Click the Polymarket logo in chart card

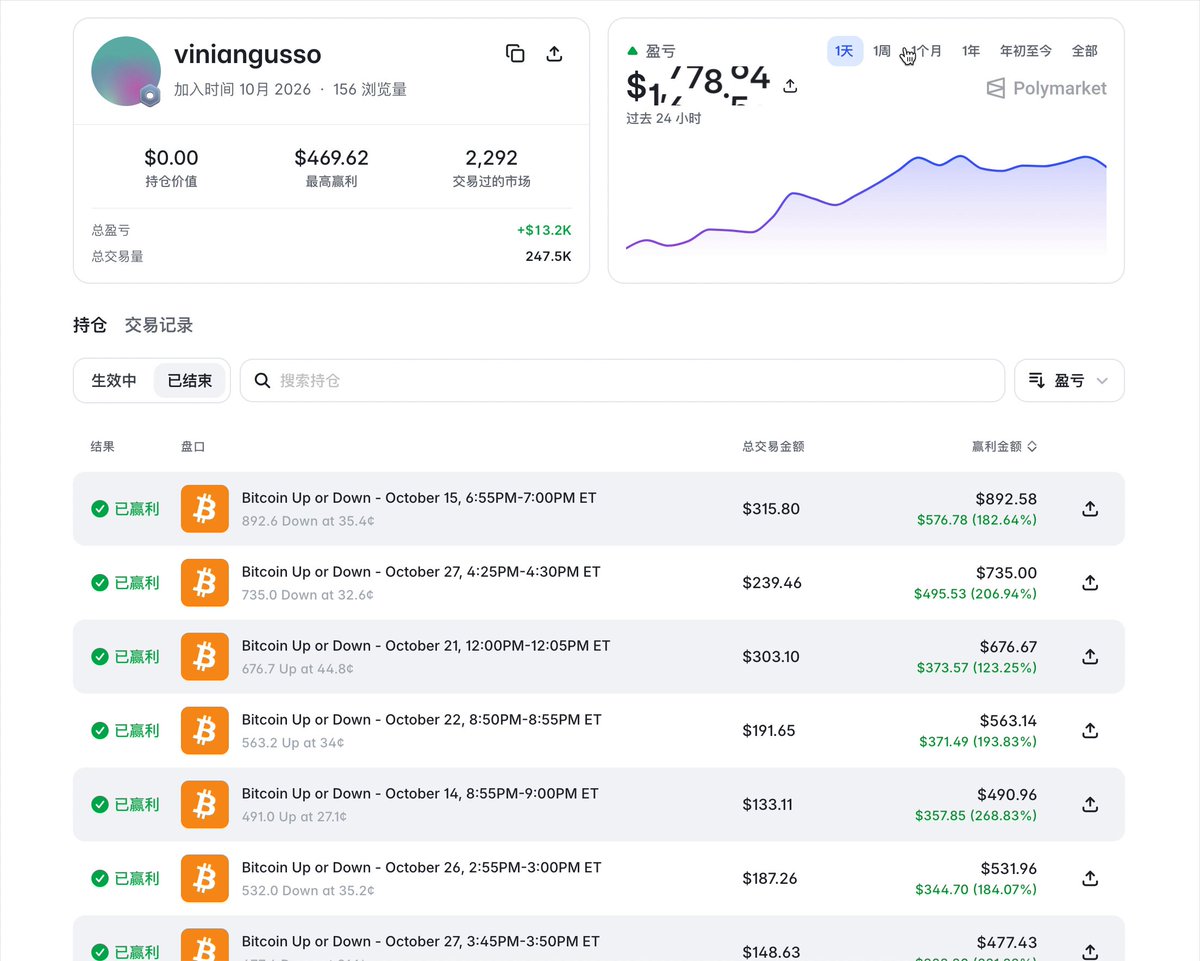1046,88
